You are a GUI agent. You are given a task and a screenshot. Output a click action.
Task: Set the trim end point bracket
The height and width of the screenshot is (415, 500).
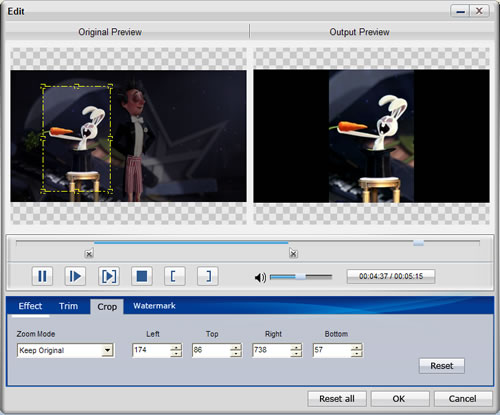[x=208, y=276]
